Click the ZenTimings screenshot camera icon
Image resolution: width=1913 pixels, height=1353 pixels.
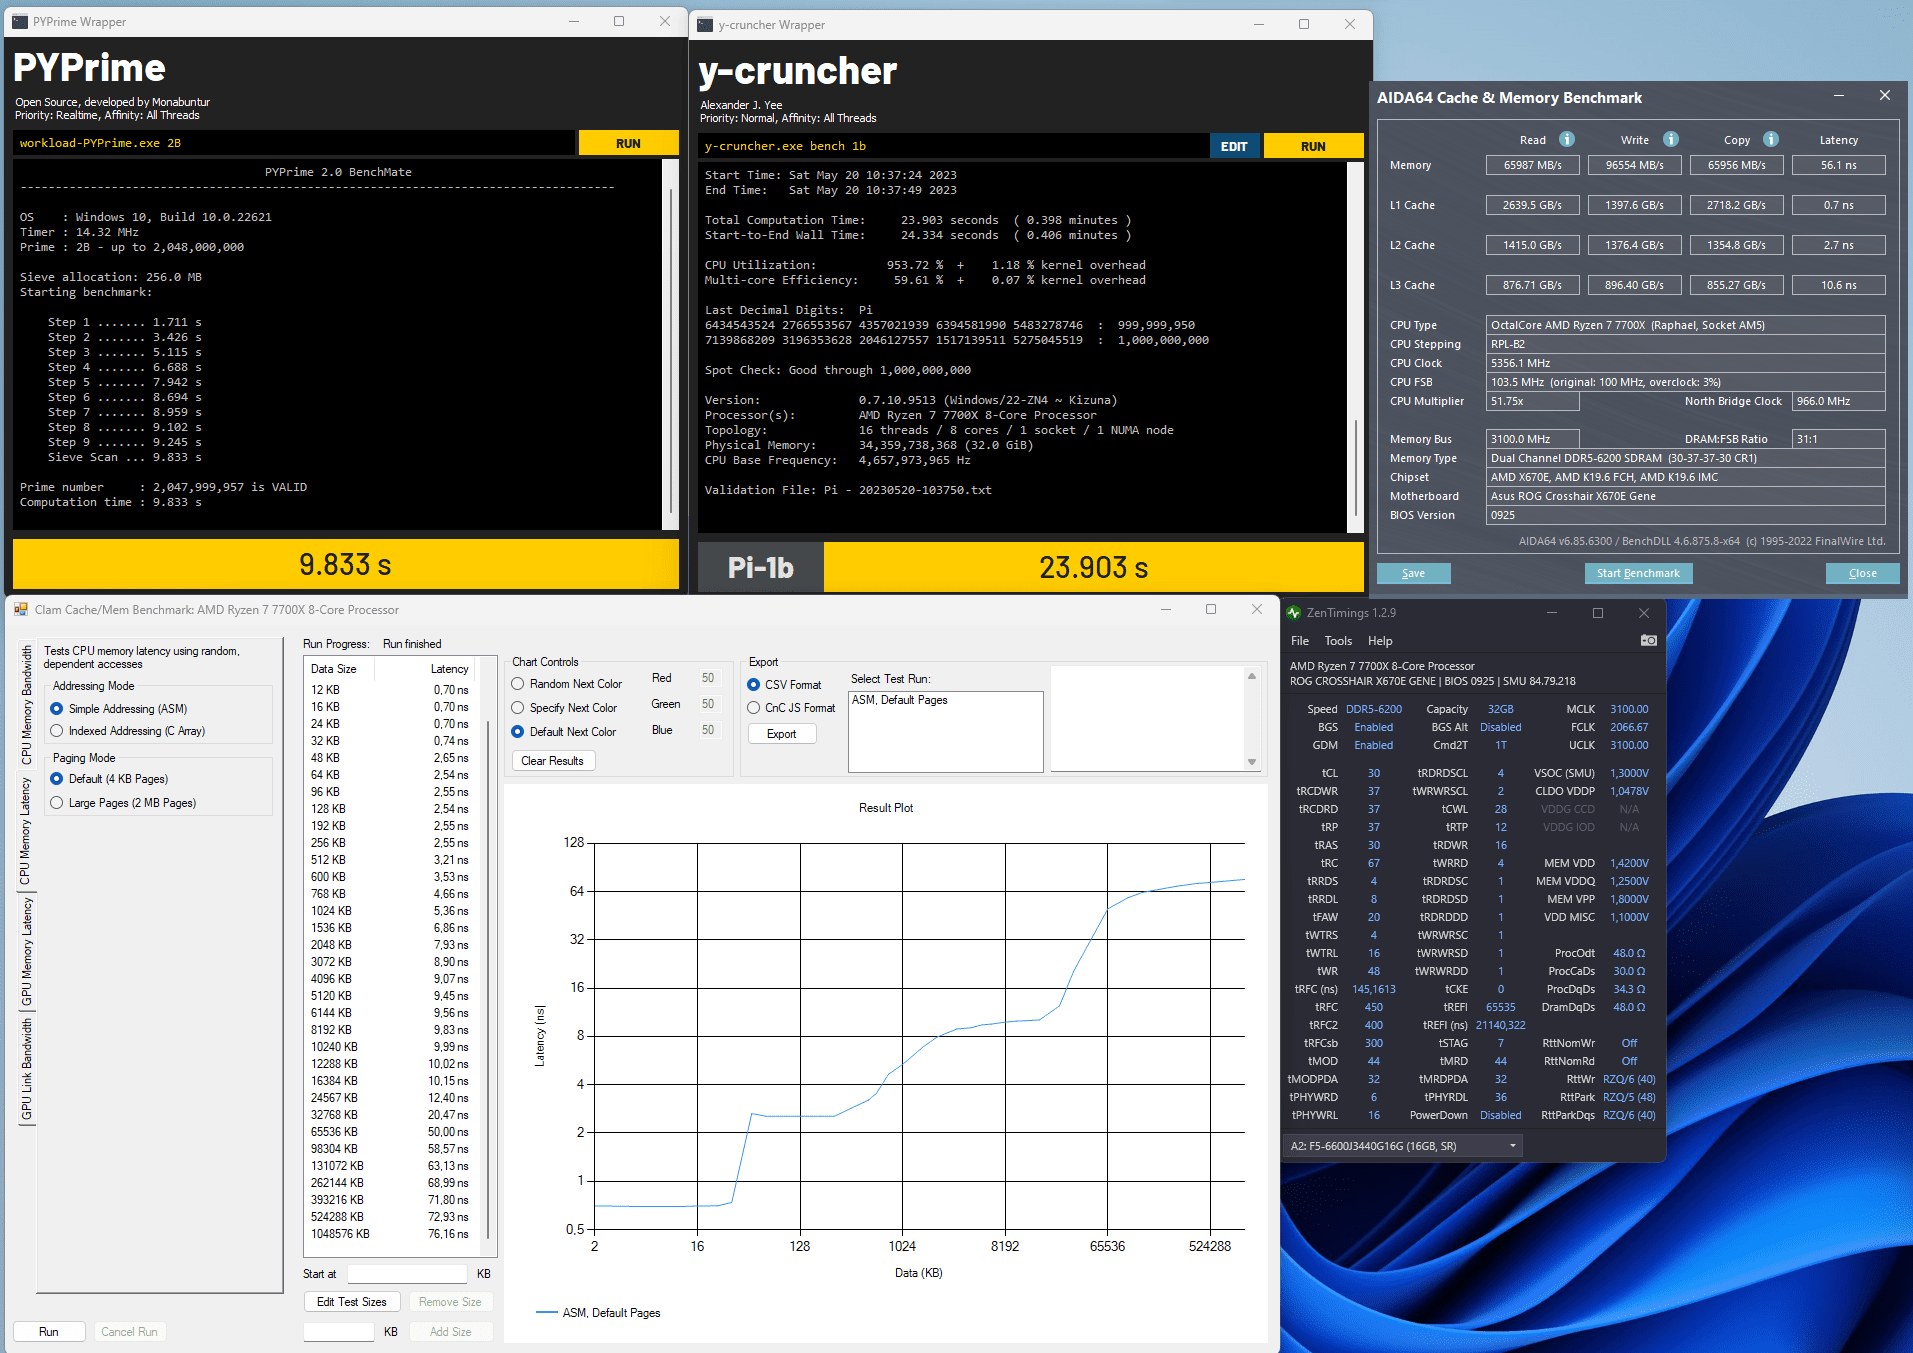point(1649,640)
